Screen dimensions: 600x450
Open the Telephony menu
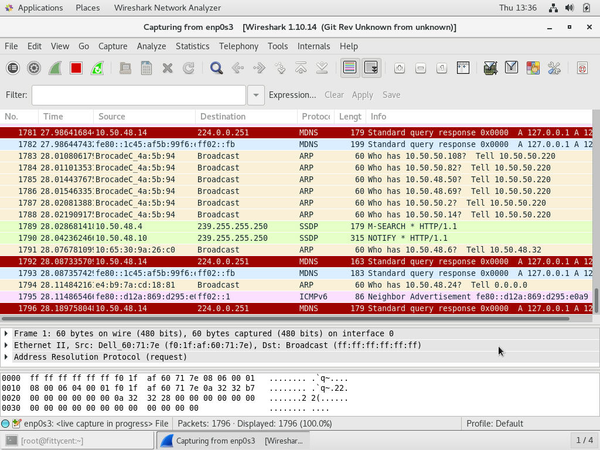(238, 46)
